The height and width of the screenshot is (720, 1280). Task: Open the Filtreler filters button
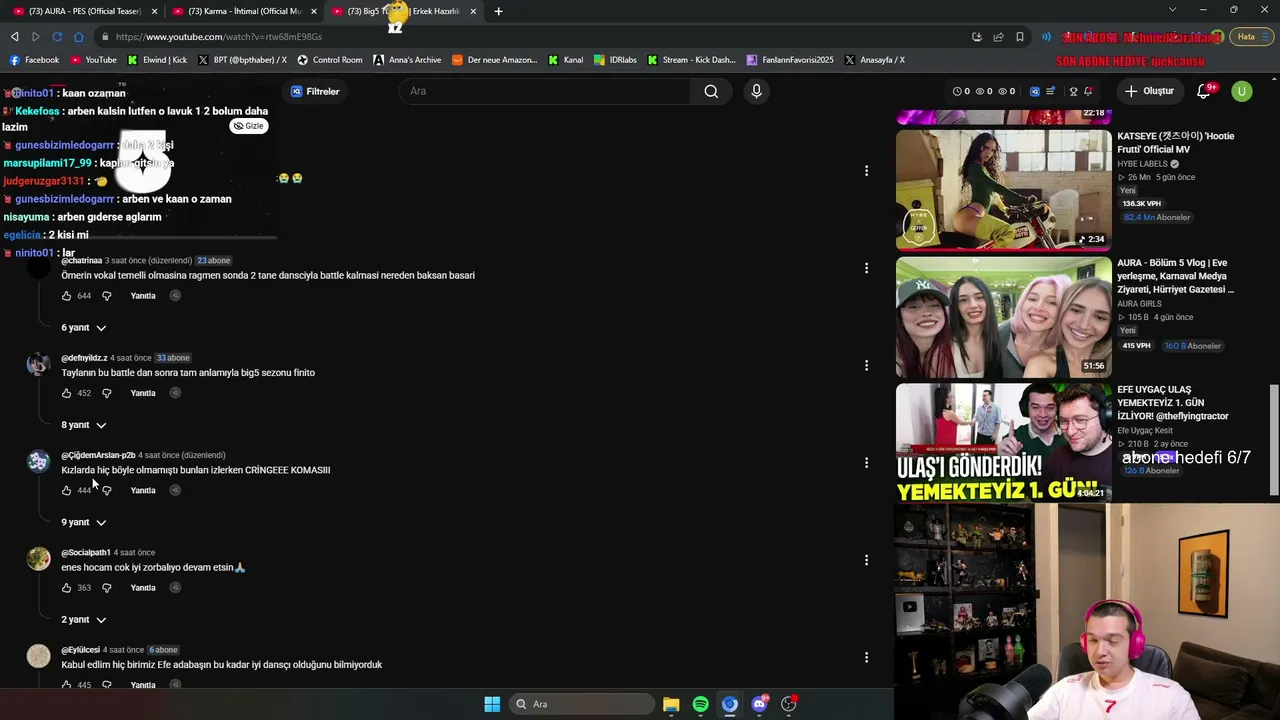(x=315, y=91)
